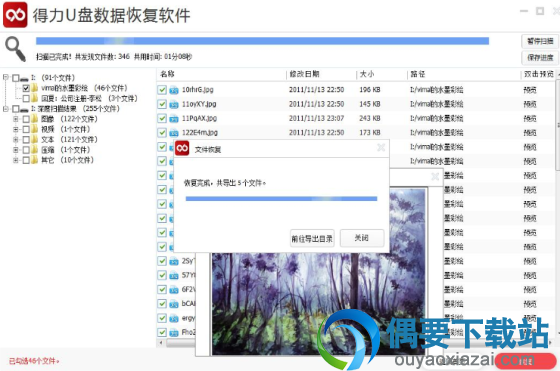Click the left arrow of horizontal scrollbar
560x371 pixels.
[161, 343]
